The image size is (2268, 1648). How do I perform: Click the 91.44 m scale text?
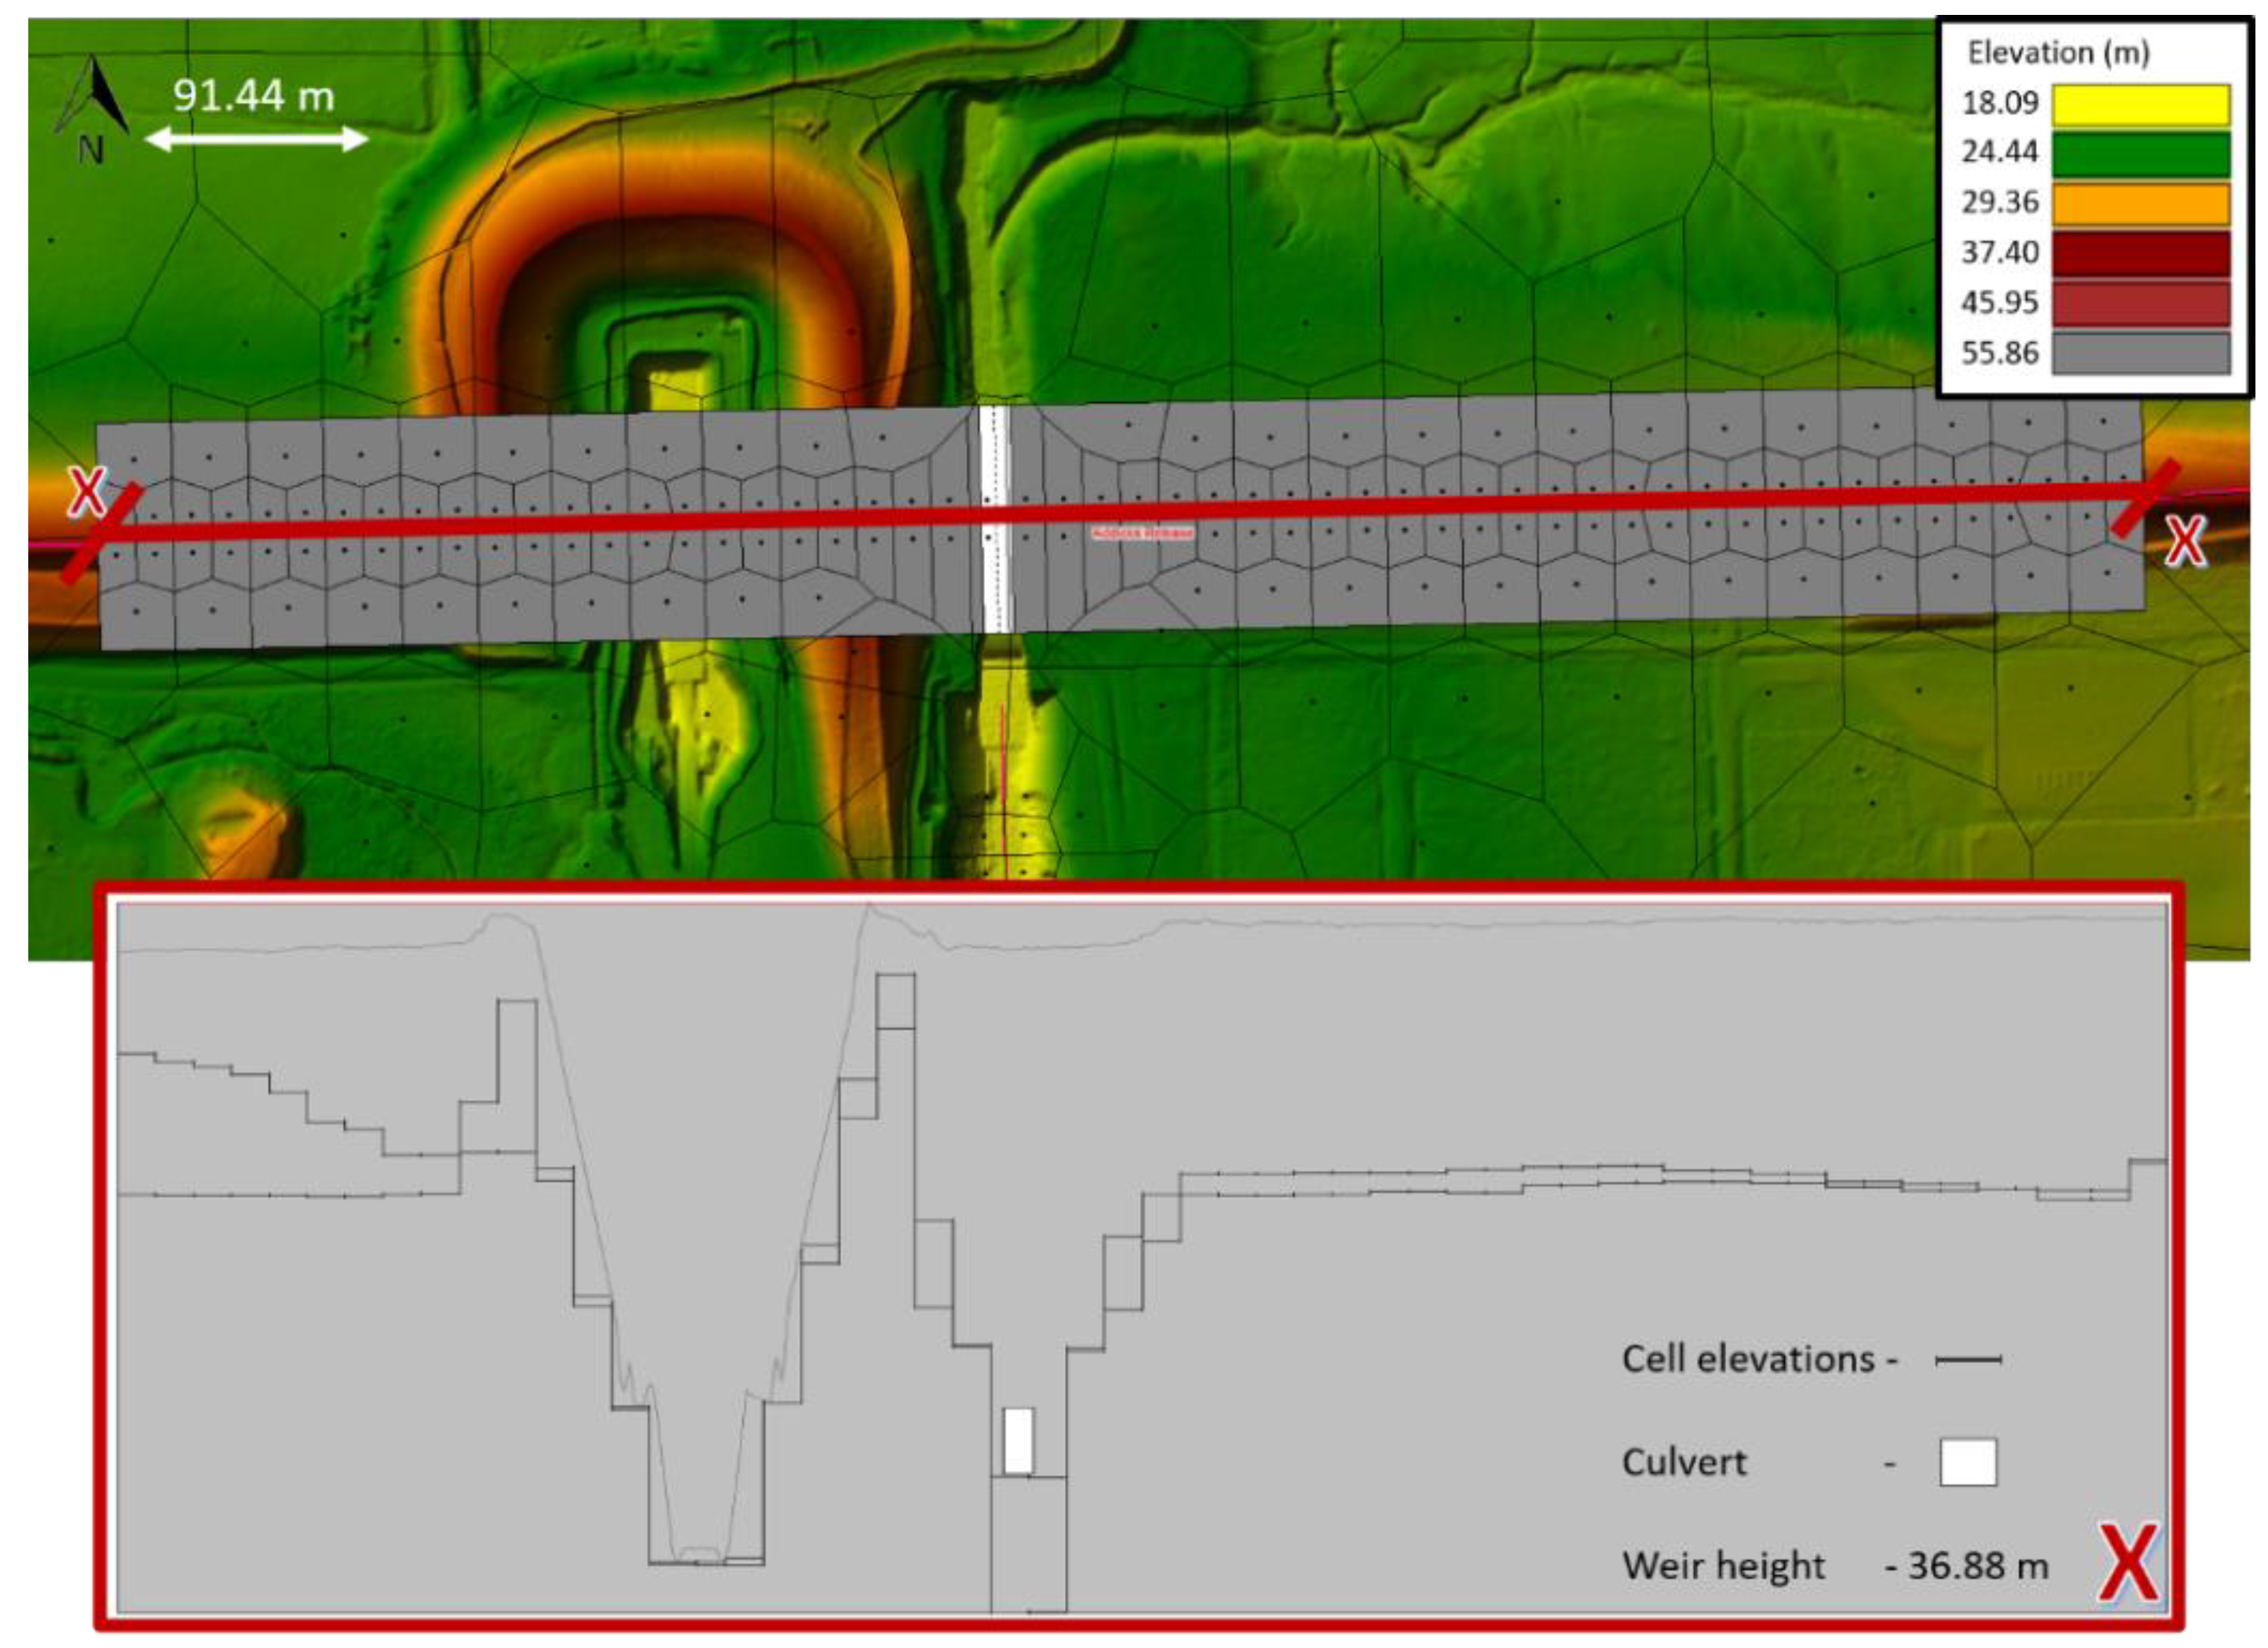click(x=253, y=96)
